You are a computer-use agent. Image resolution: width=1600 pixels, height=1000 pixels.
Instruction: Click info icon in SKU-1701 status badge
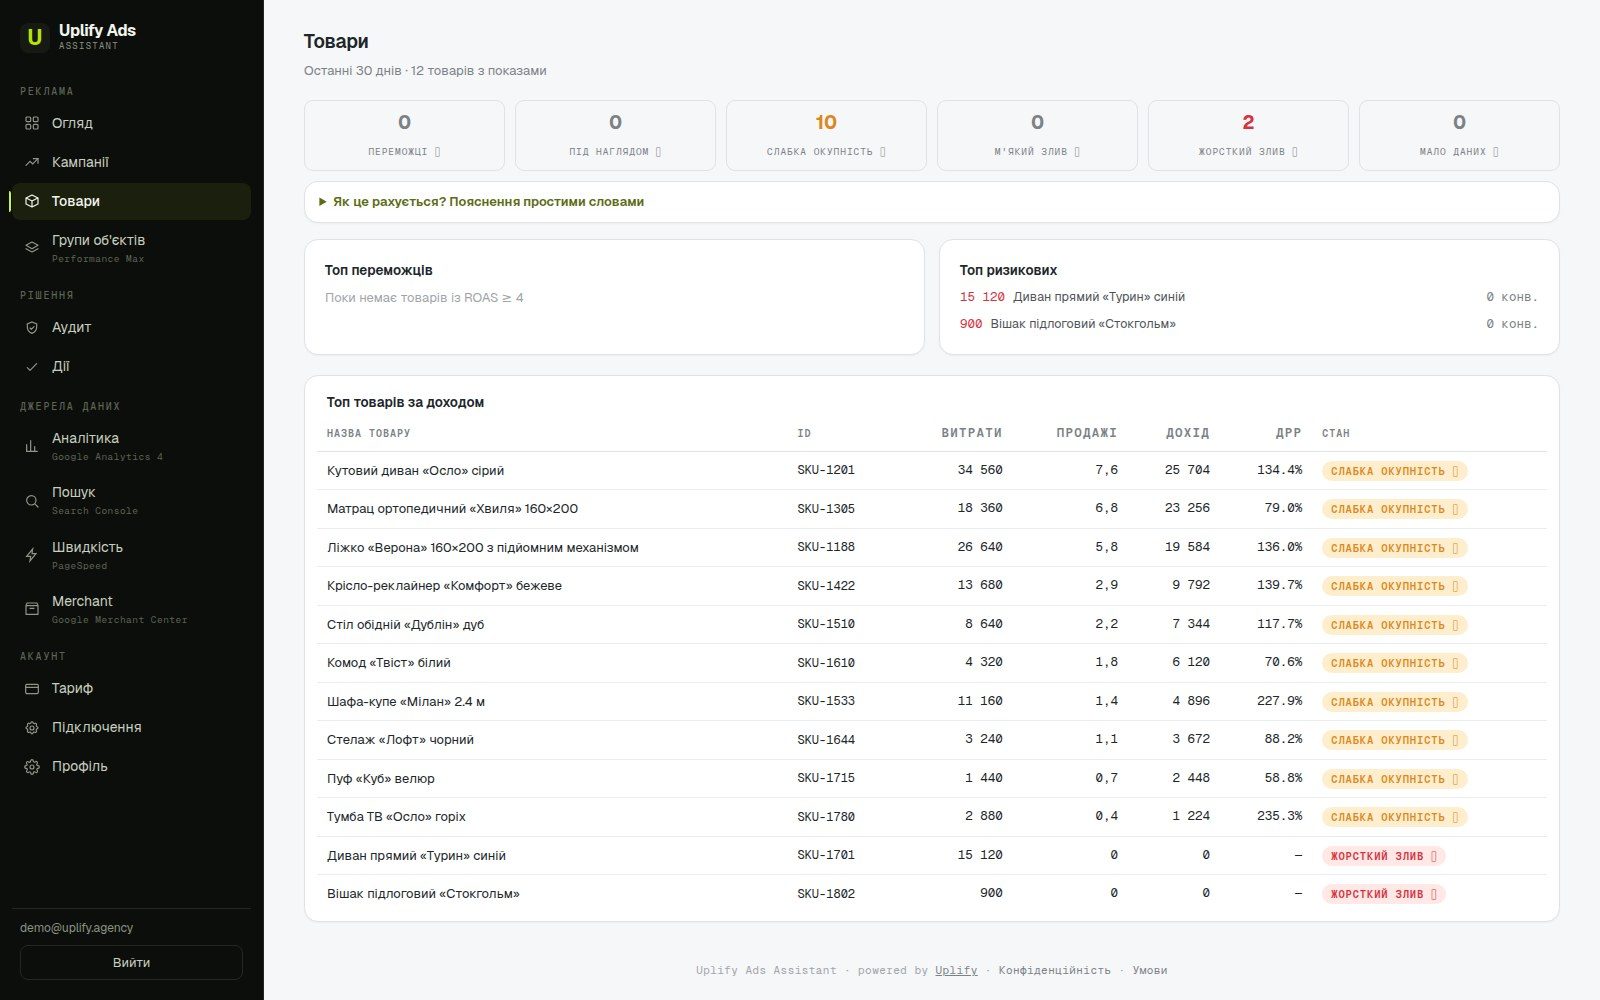[1434, 856]
